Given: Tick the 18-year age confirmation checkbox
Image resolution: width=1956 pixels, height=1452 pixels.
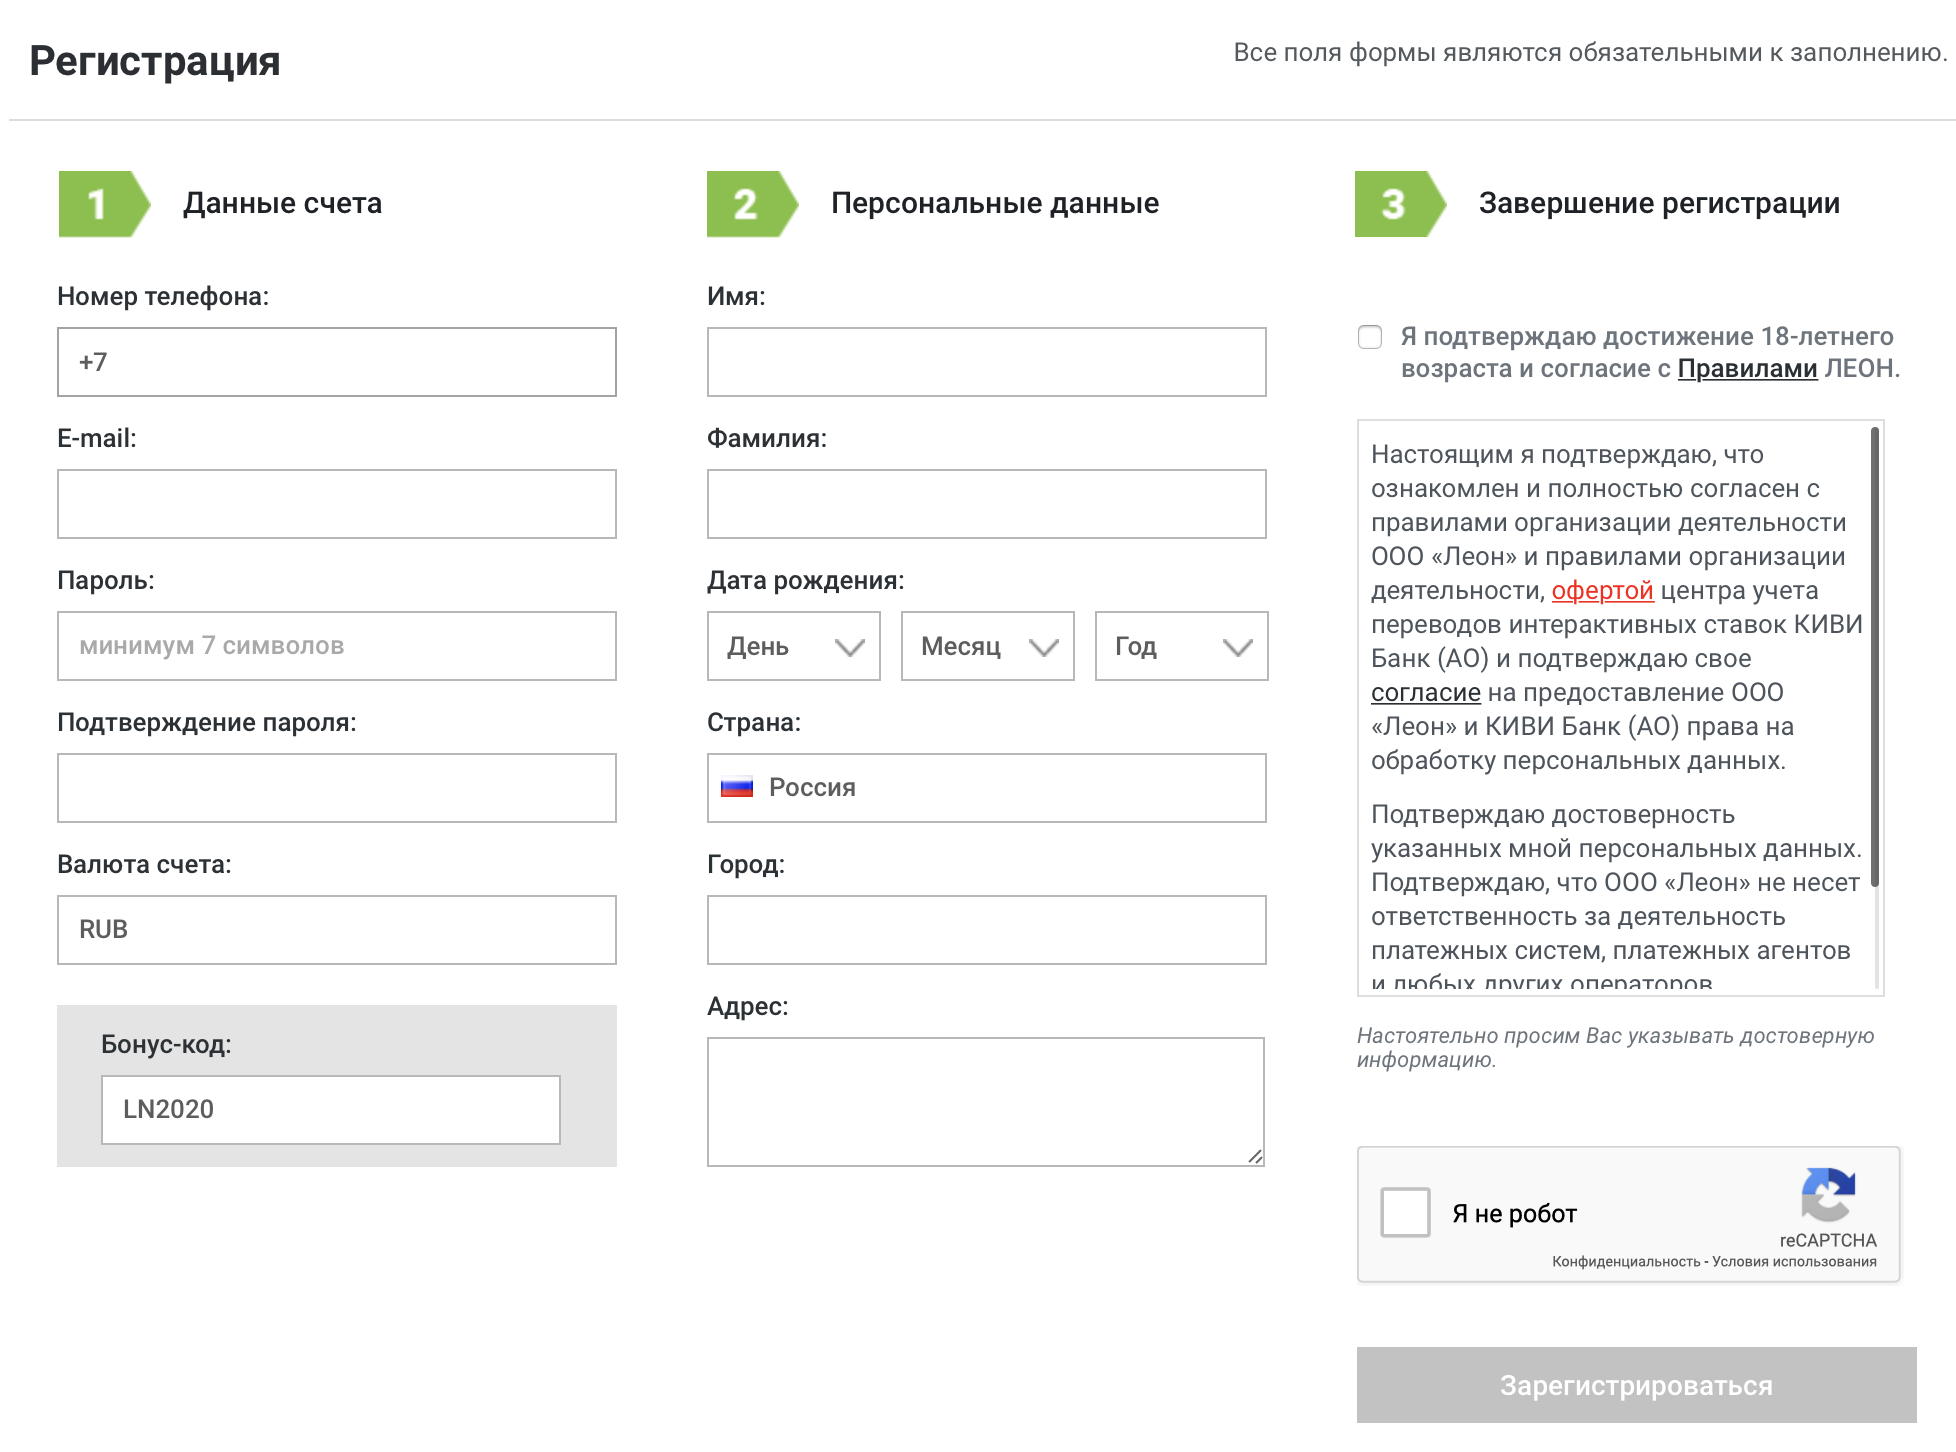Looking at the screenshot, I should click(1370, 337).
